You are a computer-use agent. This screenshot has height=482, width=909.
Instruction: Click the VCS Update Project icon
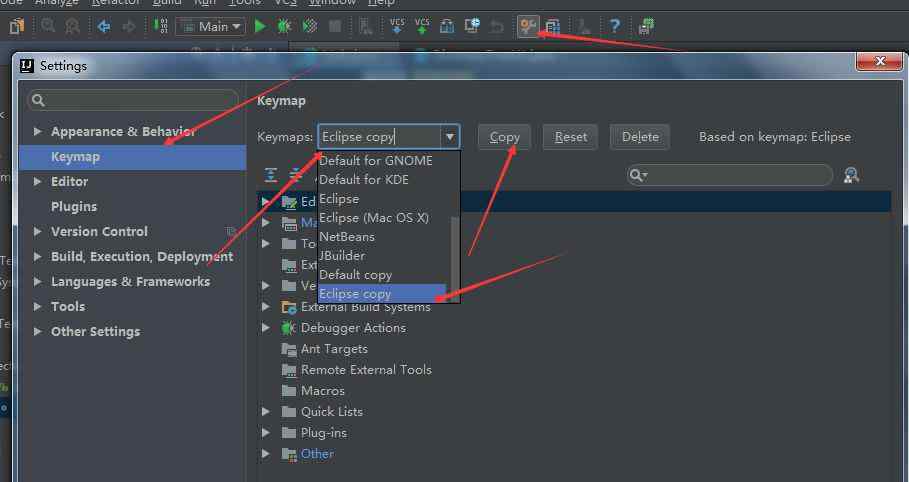(397, 26)
